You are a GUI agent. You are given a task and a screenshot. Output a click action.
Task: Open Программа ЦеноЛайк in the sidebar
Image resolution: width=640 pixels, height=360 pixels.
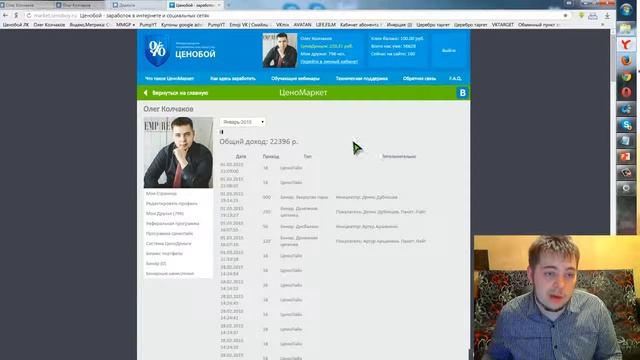[169, 233]
